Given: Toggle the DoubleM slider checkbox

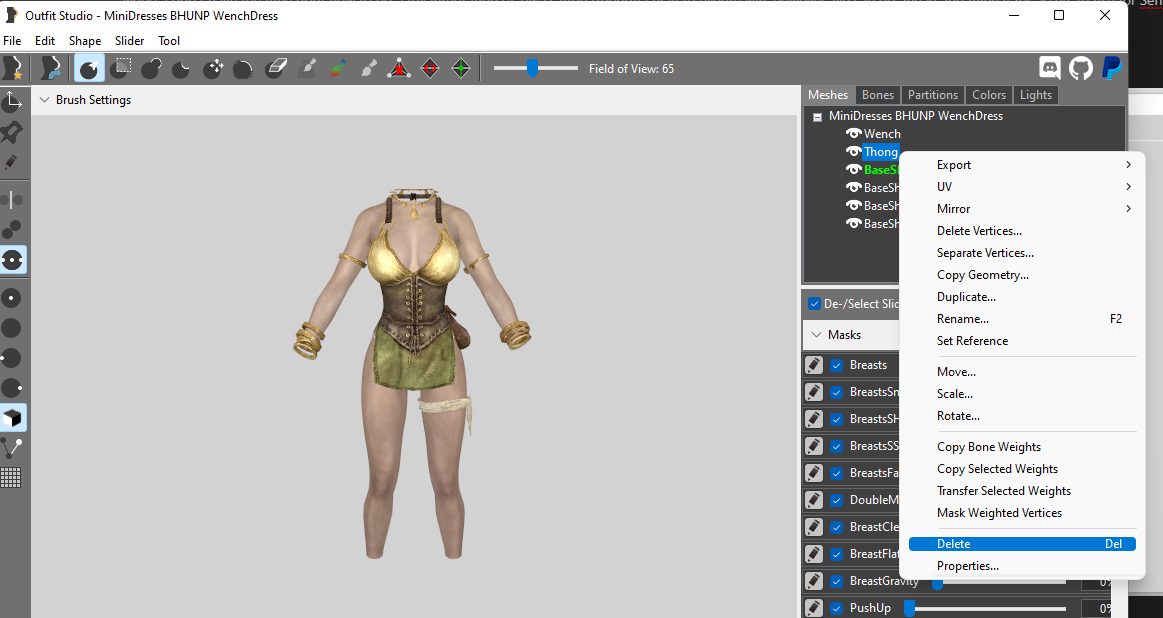Looking at the screenshot, I should (x=837, y=500).
